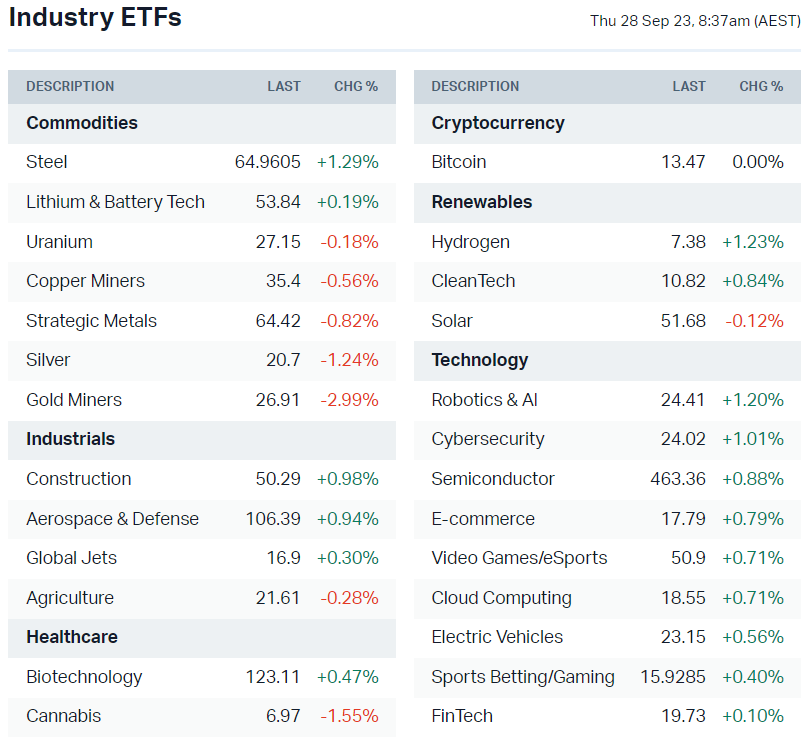Open the Lithium & Battery Tech ETF
This screenshot has width=808, height=739.
[115, 202]
